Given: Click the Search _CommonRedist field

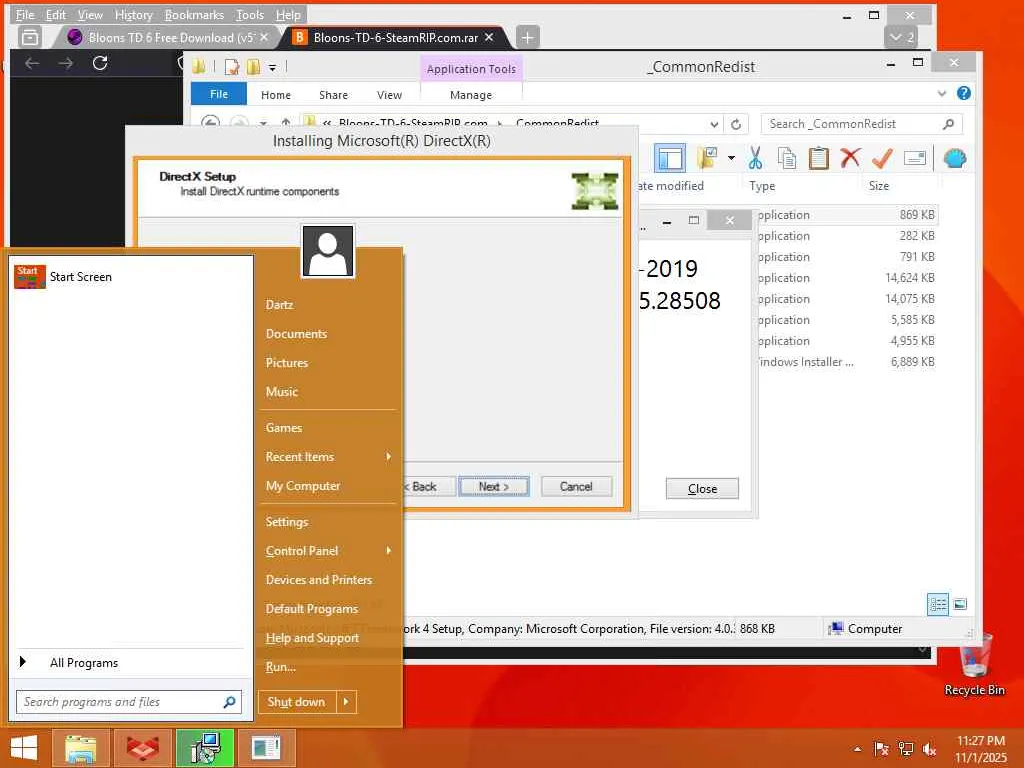Looking at the screenshot, I should tap(861, 124).
